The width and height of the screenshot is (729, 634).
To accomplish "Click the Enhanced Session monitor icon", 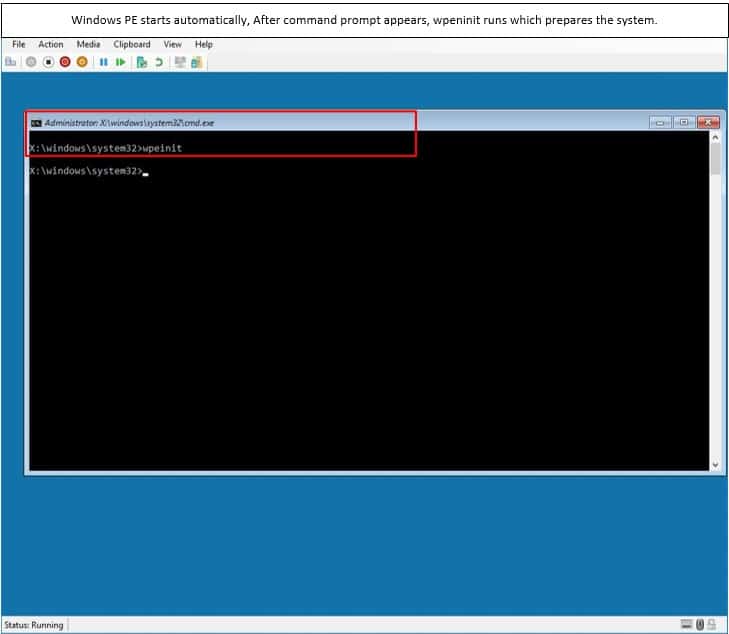I will pos(180,62).
